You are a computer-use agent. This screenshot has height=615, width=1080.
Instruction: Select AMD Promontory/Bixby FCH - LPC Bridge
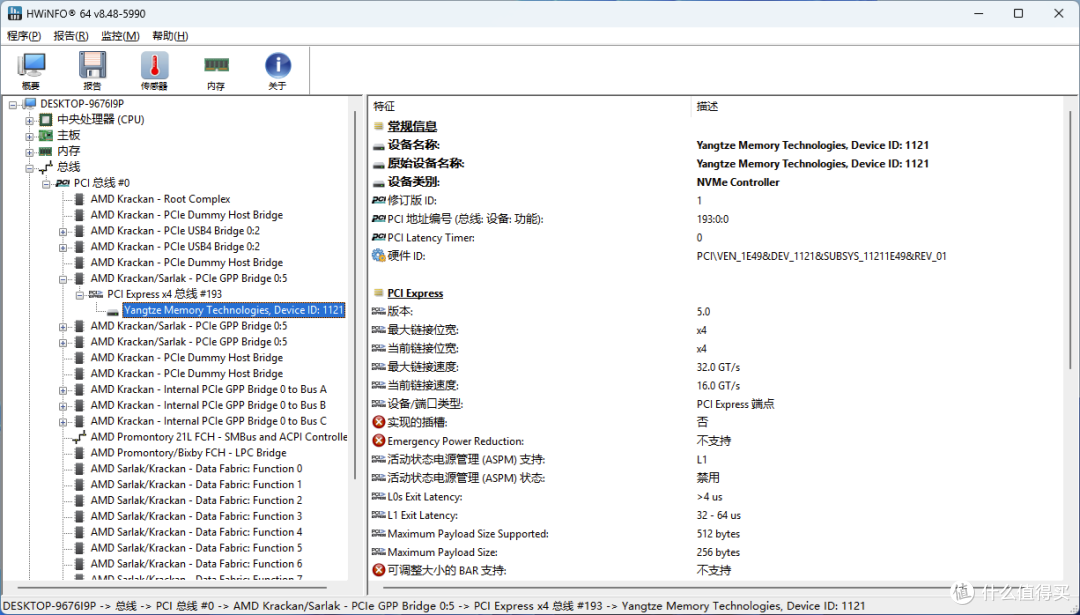[x=189, y=453]
